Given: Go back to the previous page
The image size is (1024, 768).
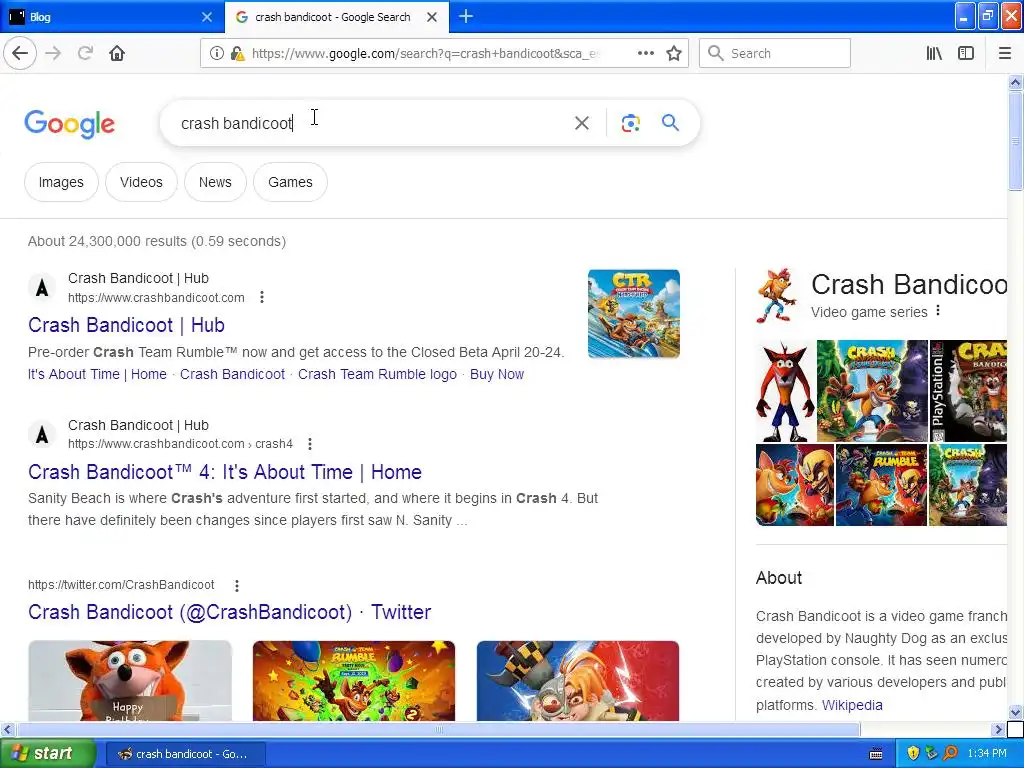Looking at the screenshot, I should [x=20, y=53].
